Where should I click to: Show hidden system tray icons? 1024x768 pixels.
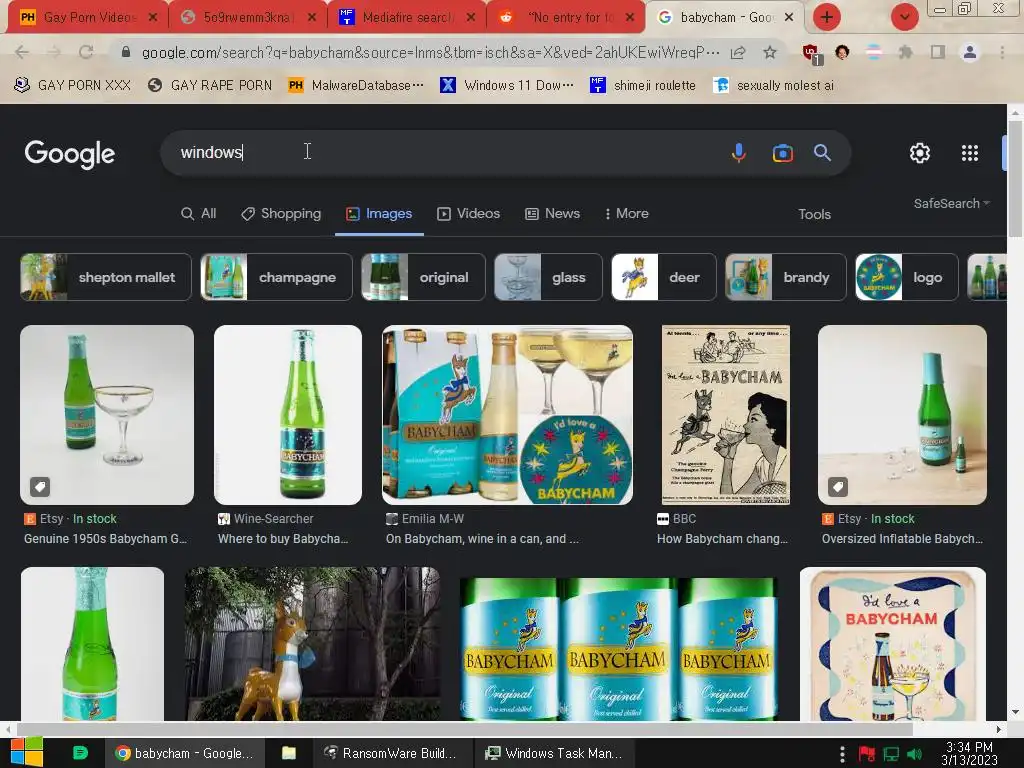point(842,754)
